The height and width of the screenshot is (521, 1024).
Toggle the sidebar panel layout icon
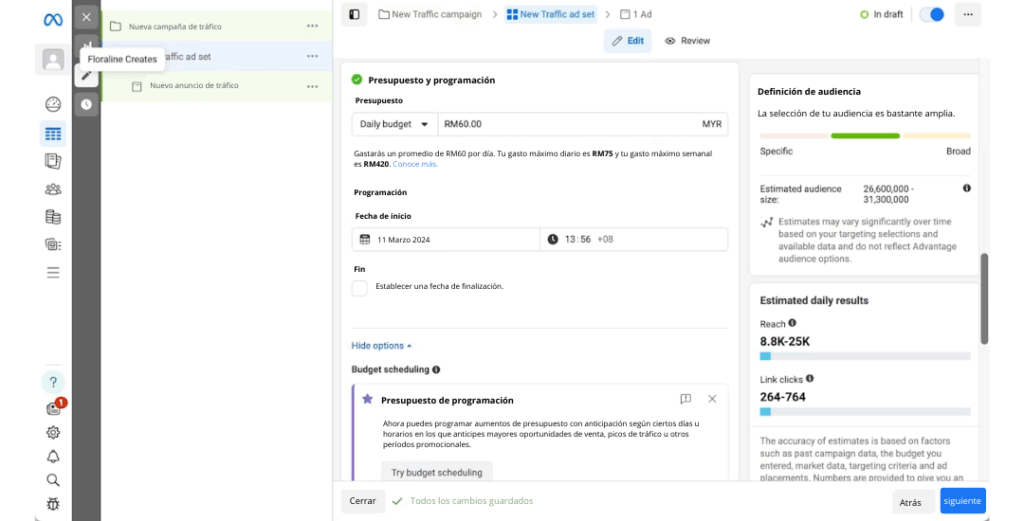pos(353,14)
